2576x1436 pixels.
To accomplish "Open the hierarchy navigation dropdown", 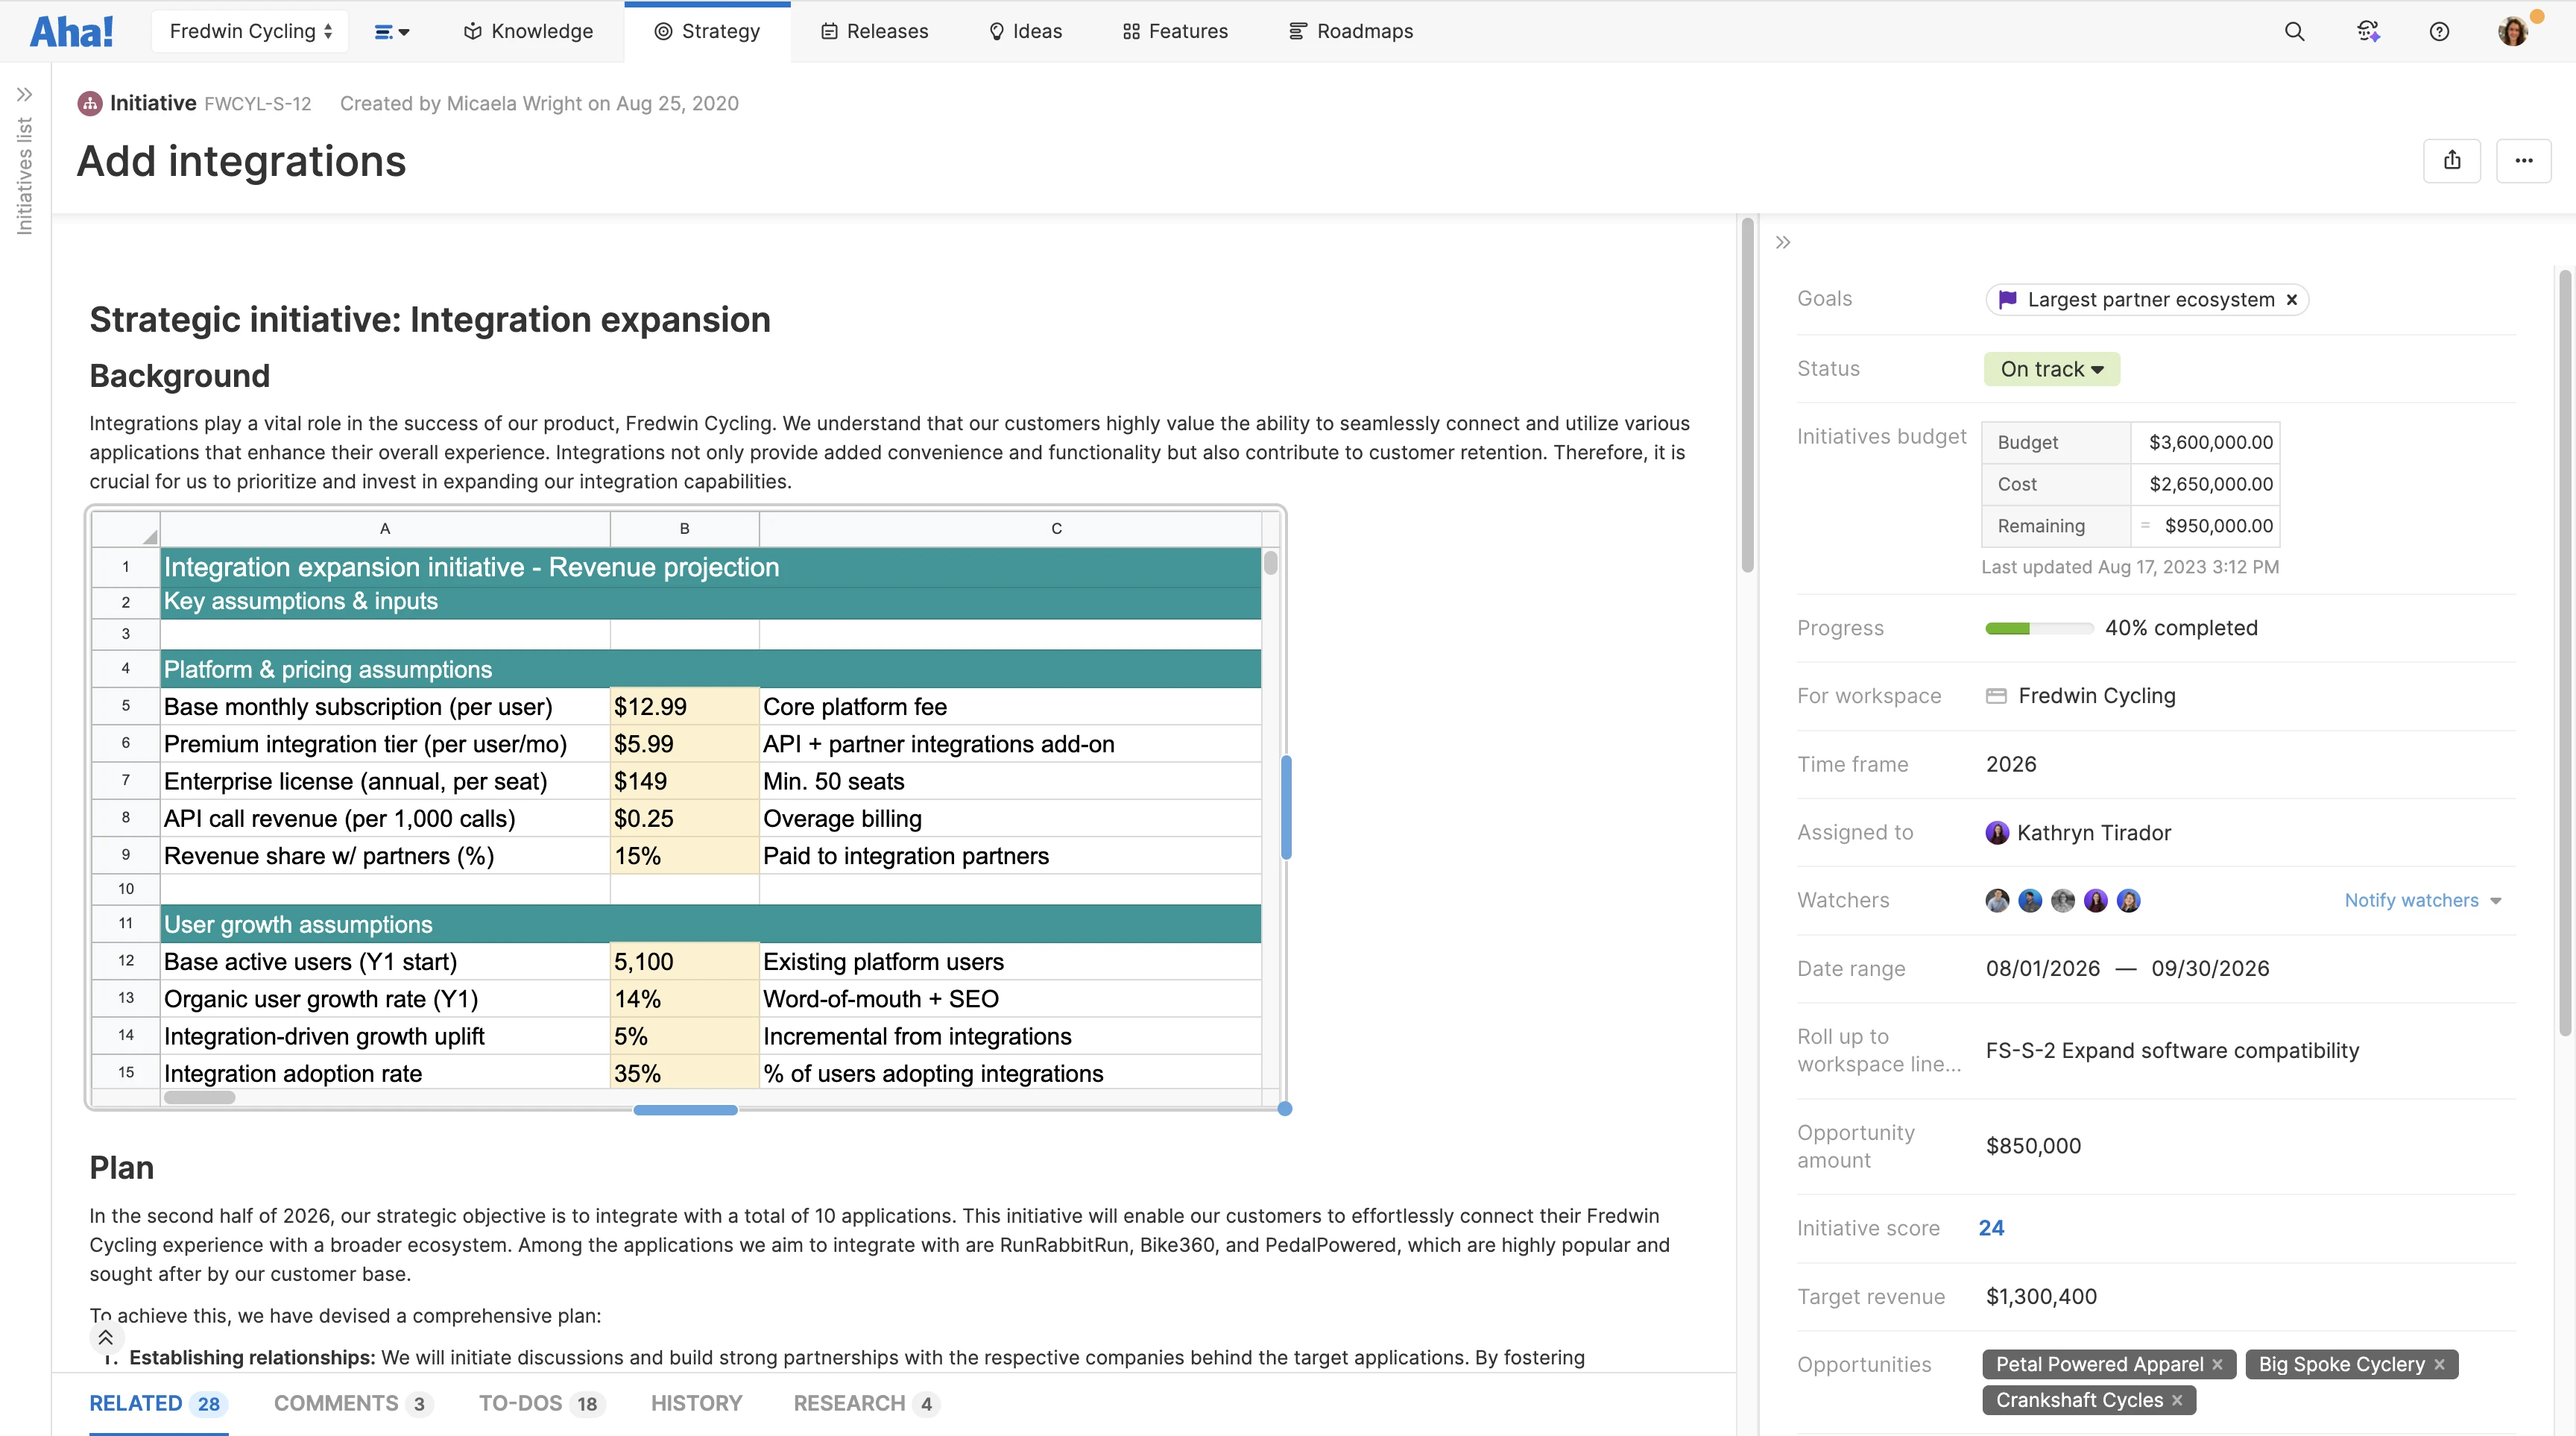I will (392, 31).
